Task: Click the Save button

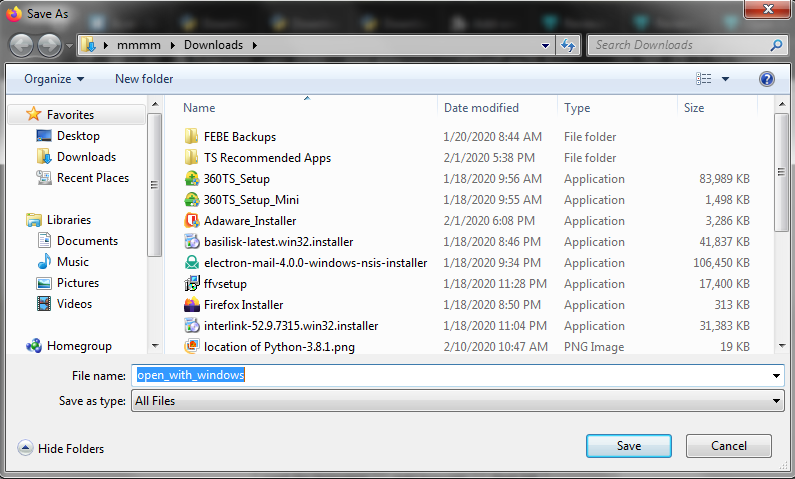Action: (x=629, y=446)
